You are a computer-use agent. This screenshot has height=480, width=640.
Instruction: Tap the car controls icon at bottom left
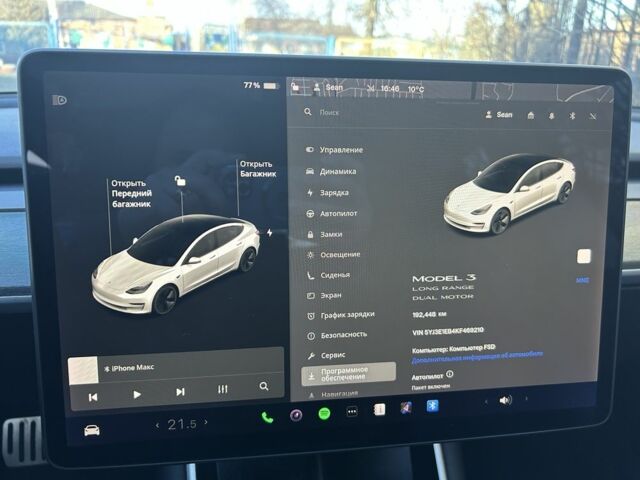pos(91,430)
